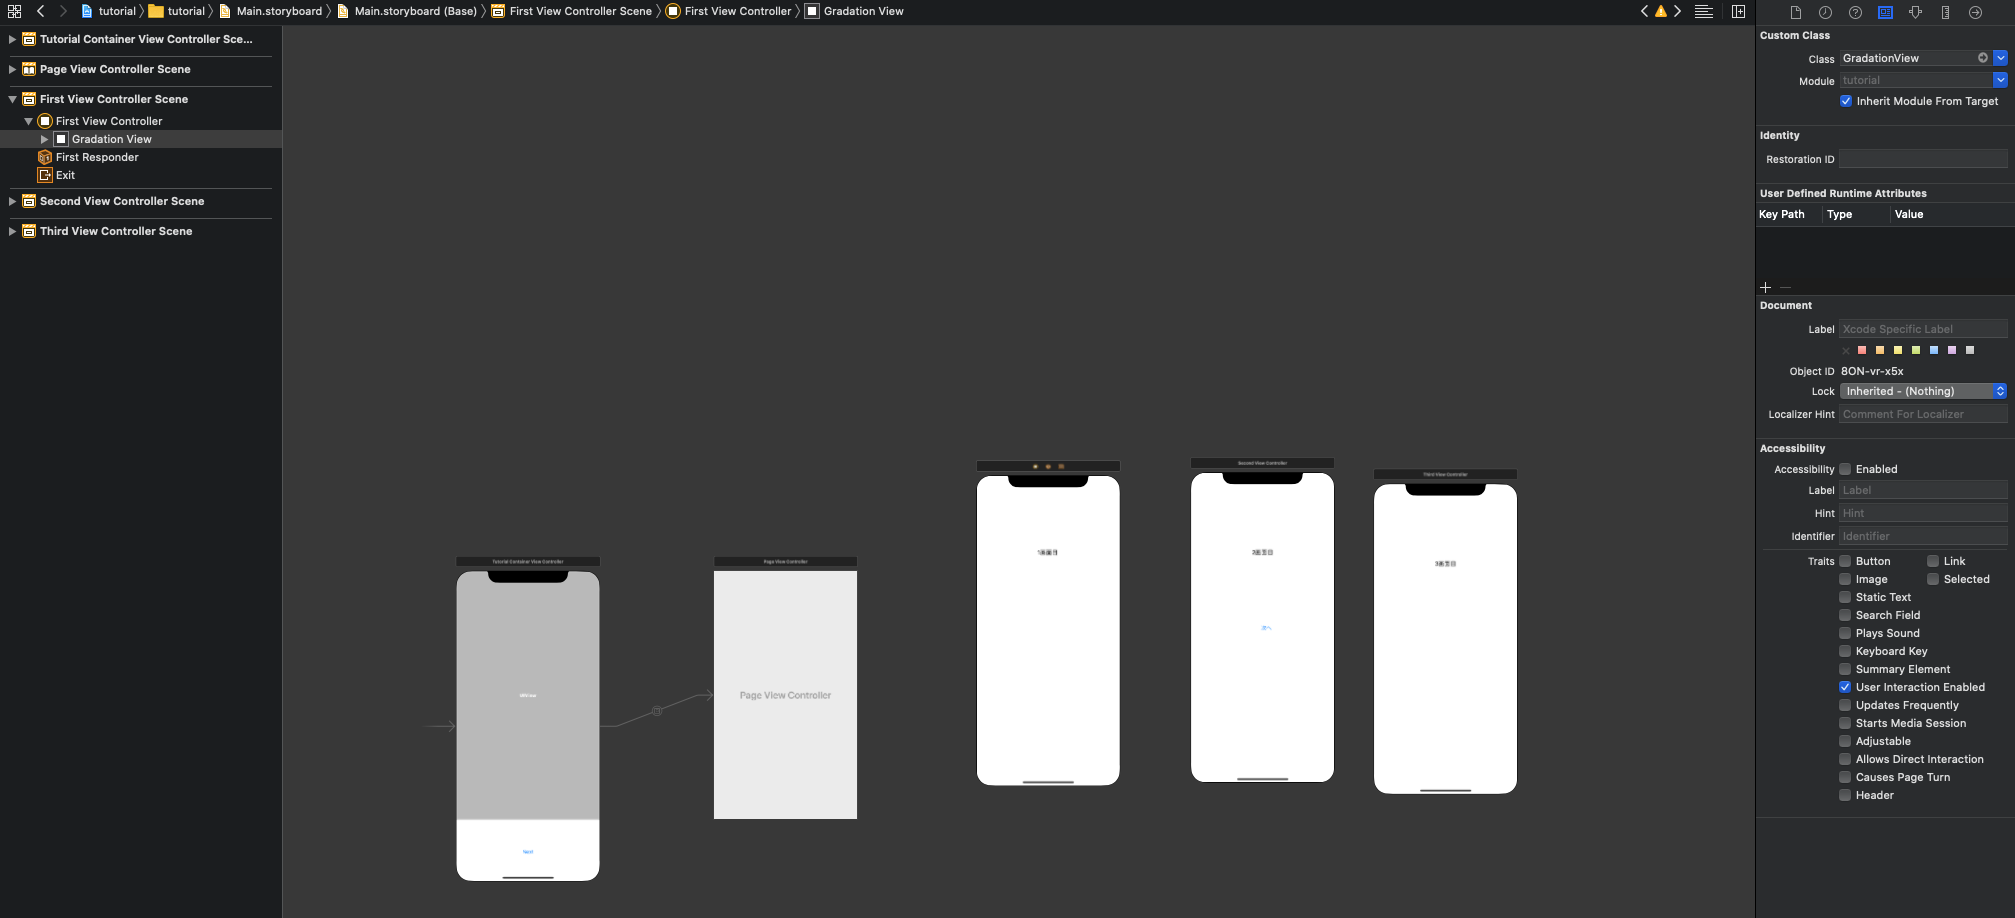
Task: Show the Quick Help inspector
Action: 1855,12
